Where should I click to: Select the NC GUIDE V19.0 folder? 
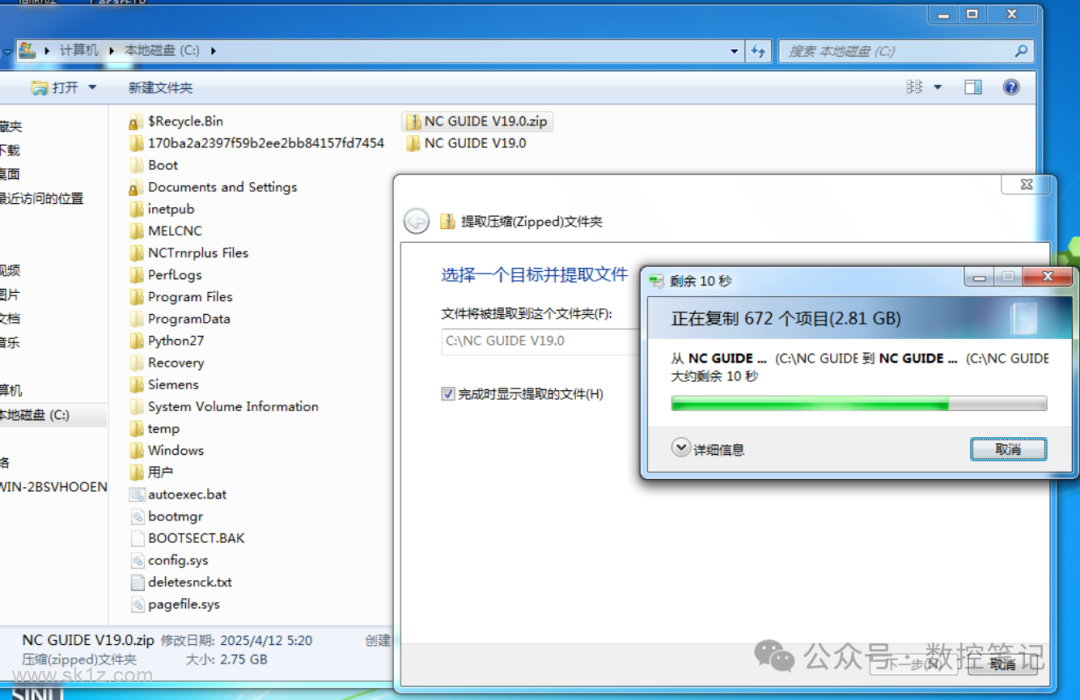[466, 143]
